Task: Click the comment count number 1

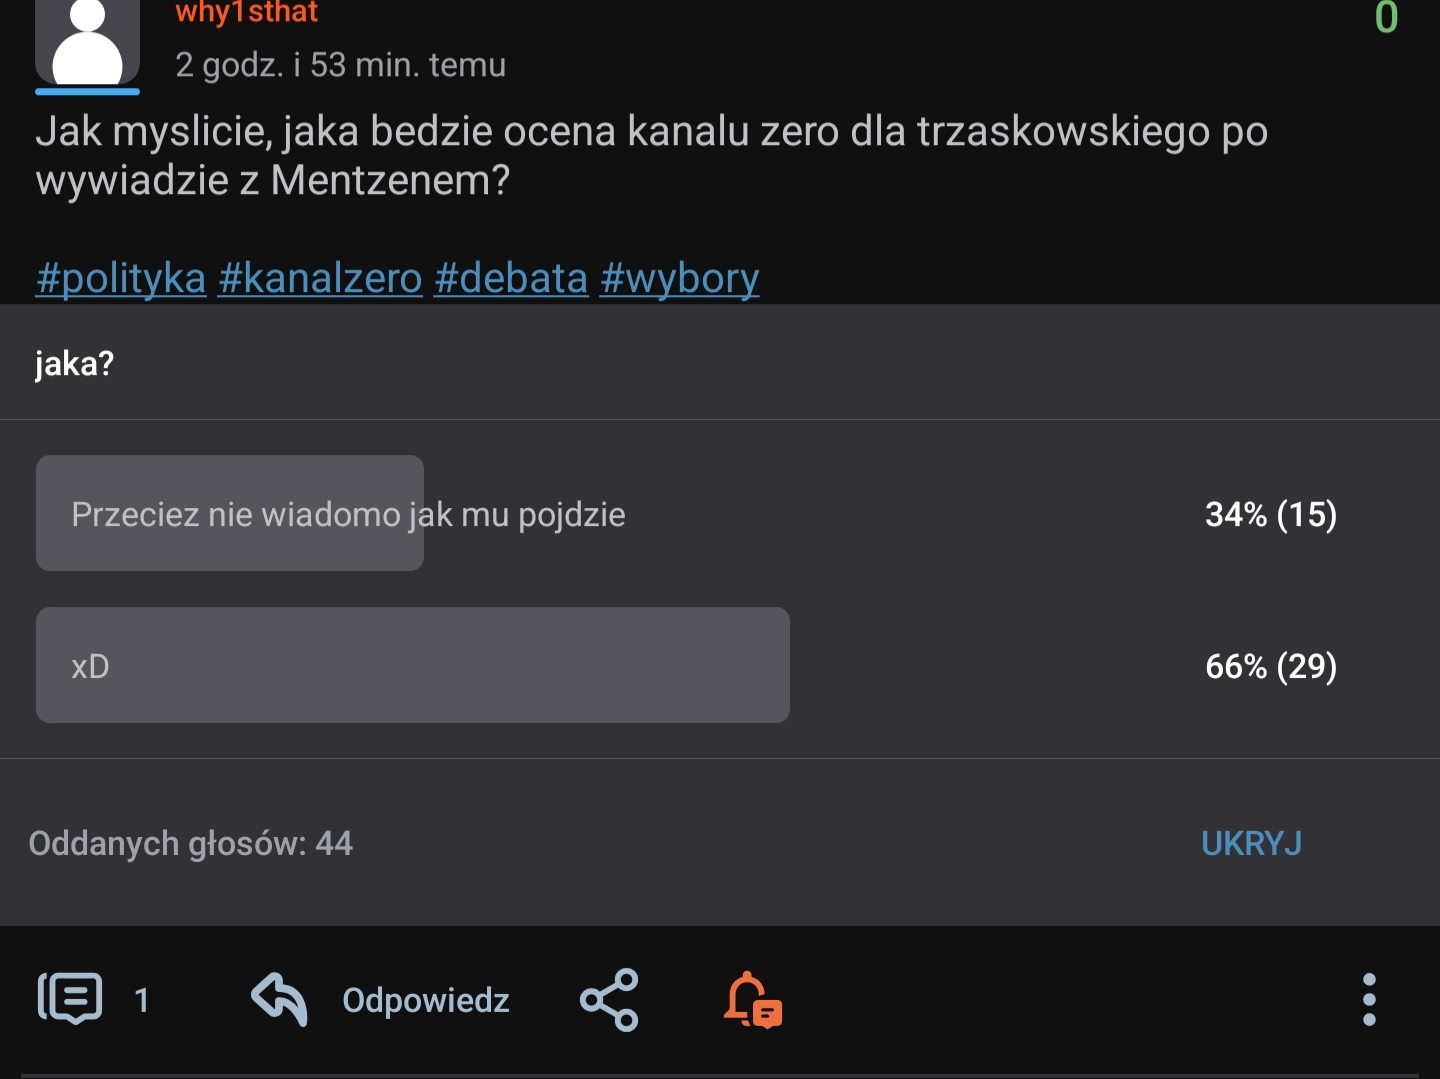Action: (142, 1000)
